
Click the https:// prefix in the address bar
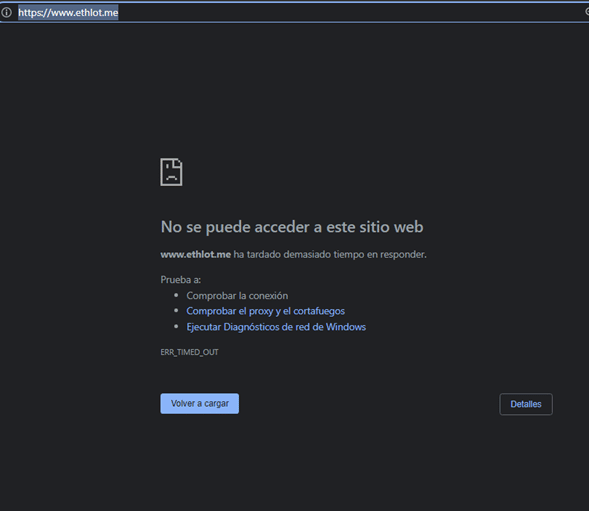(x=34, y=13)
